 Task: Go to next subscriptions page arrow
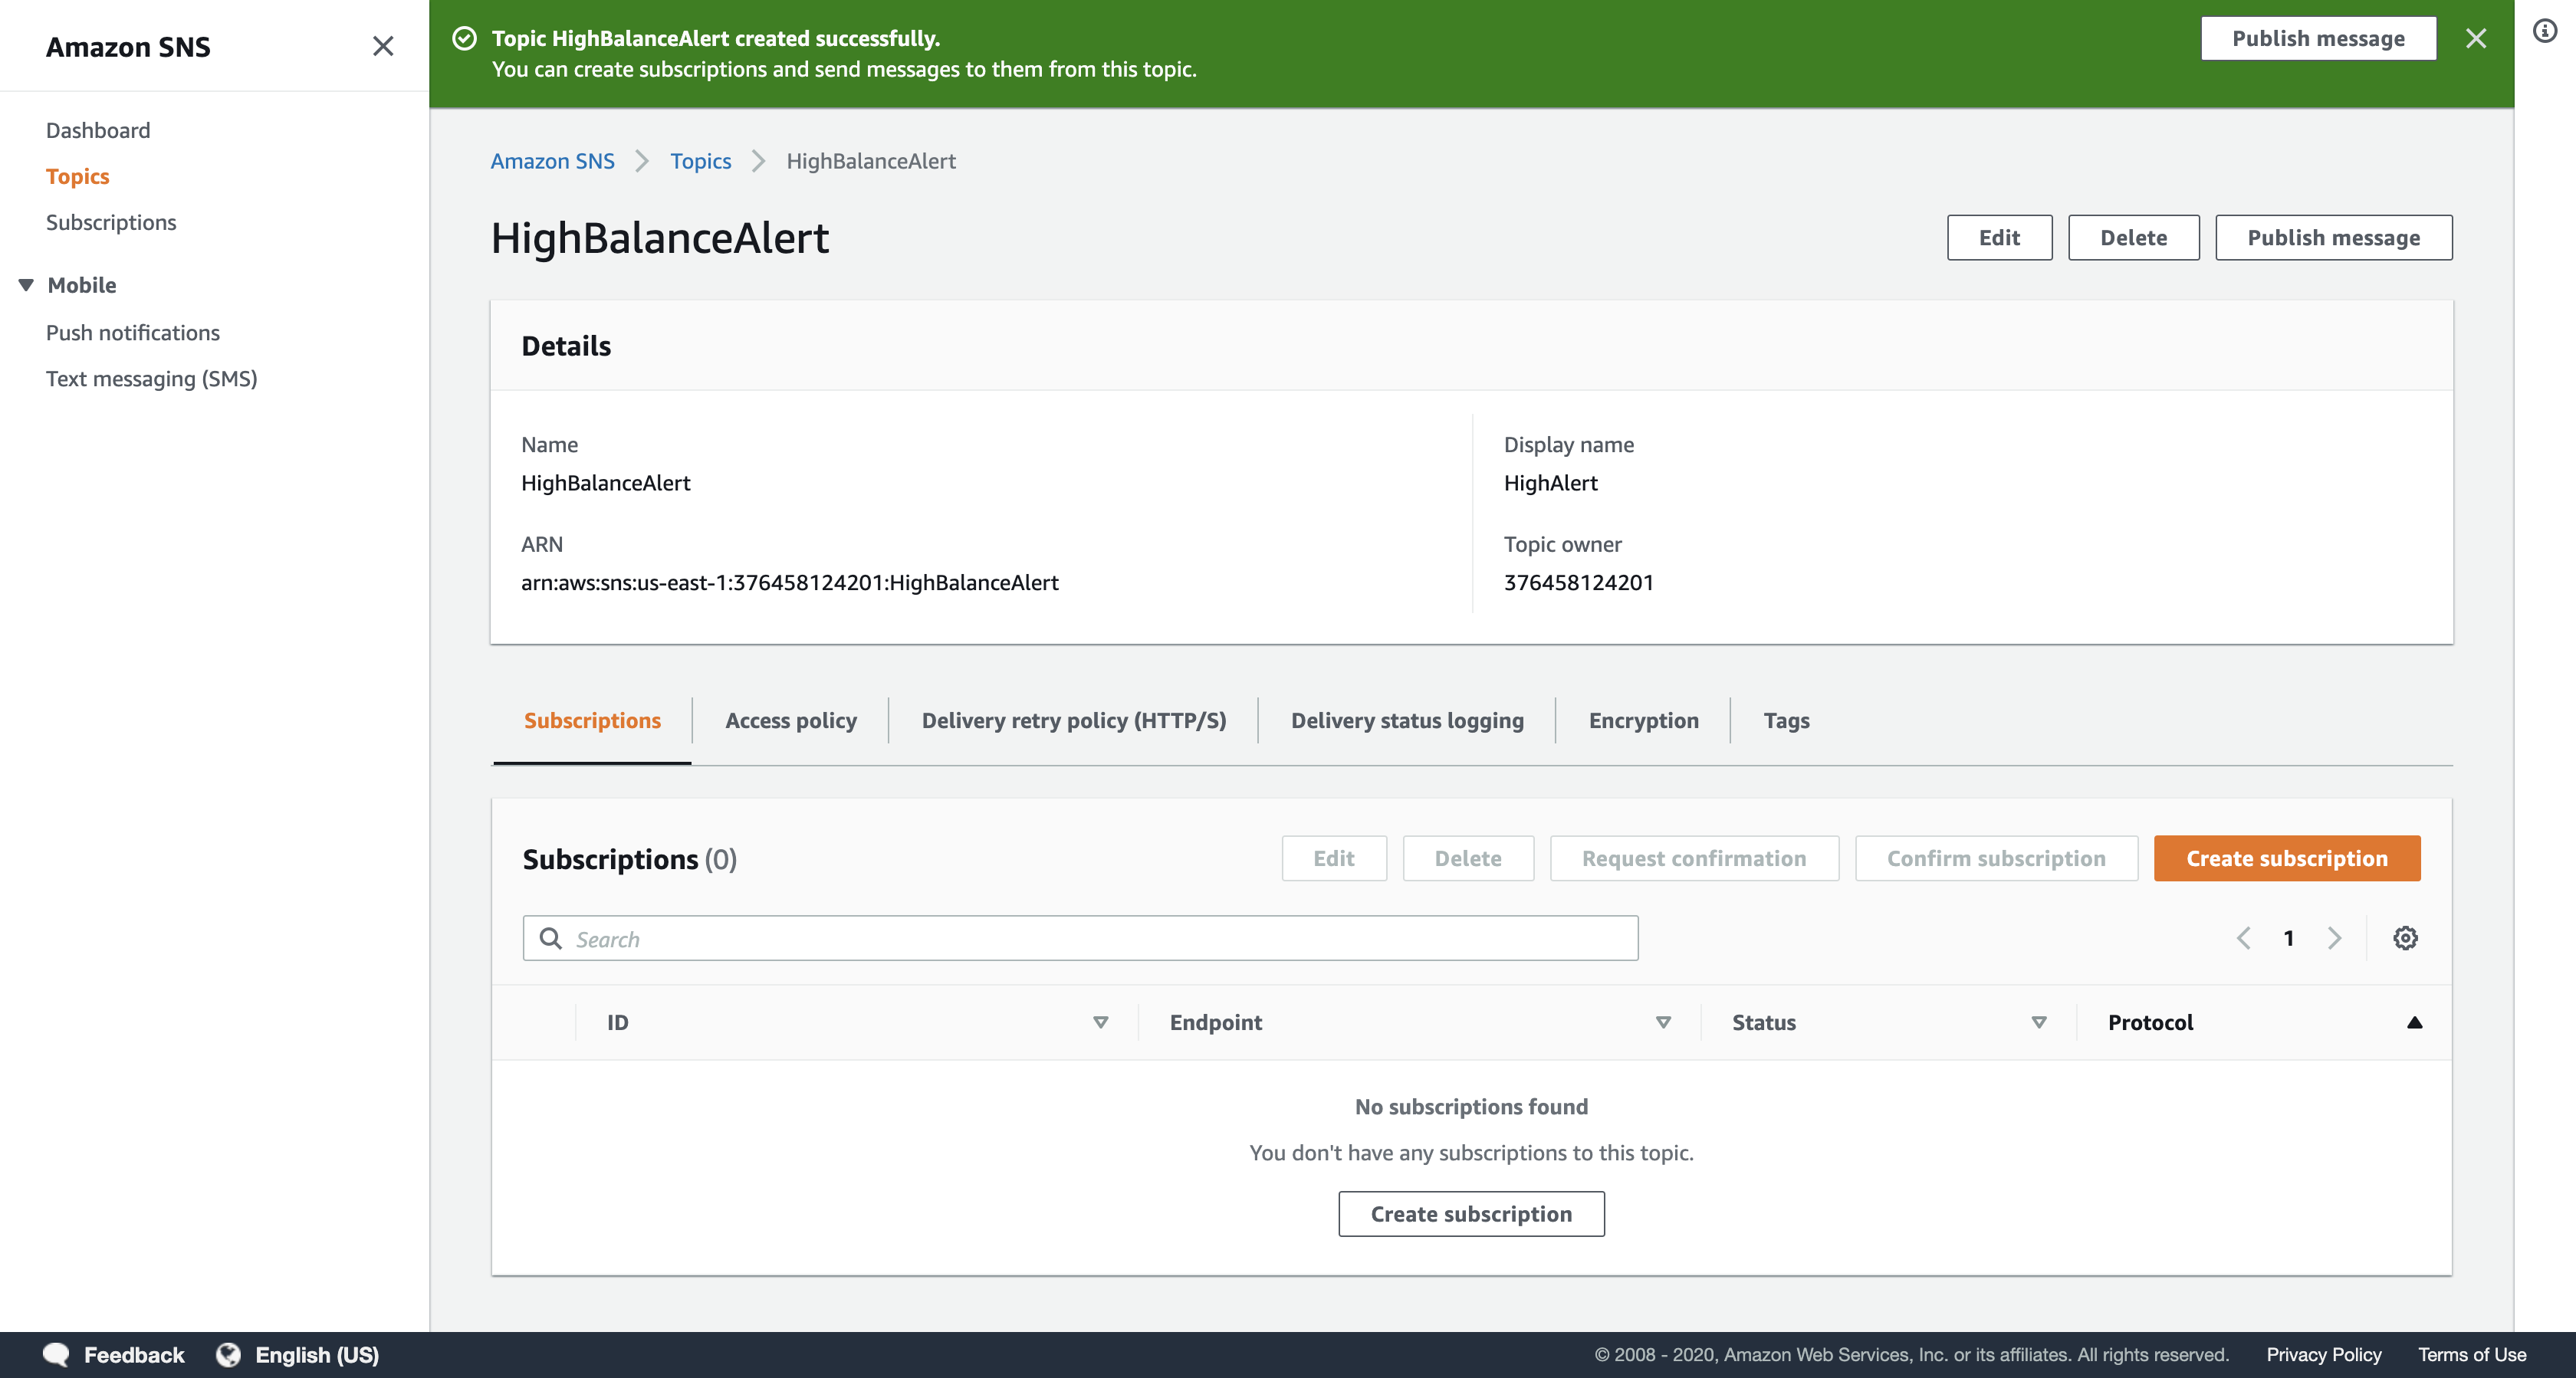pos(2334,938)
